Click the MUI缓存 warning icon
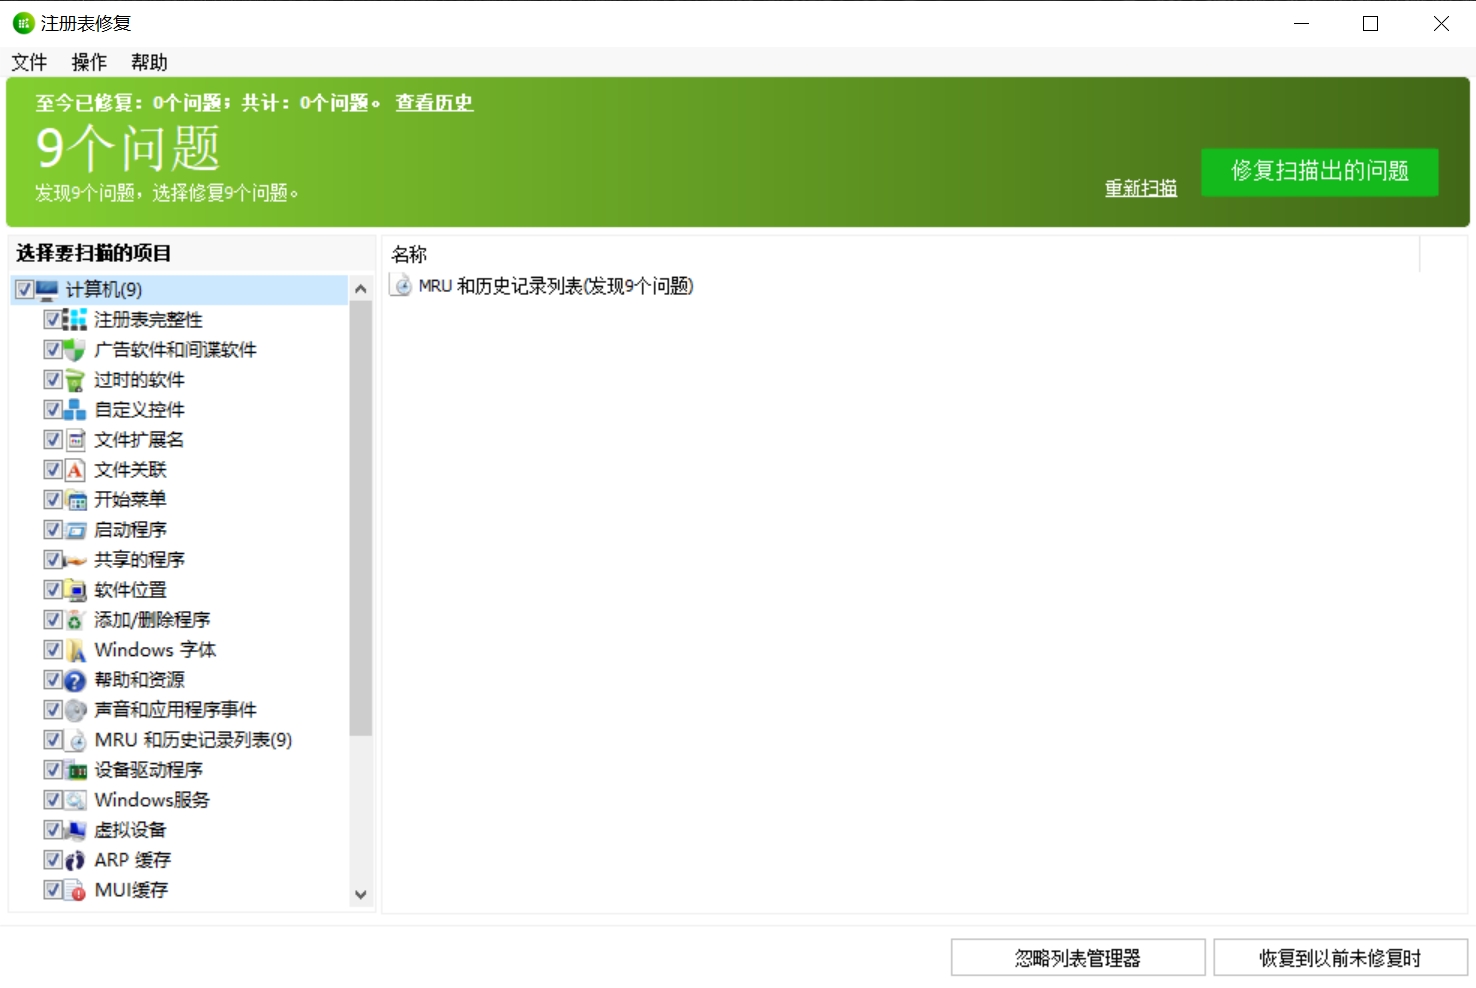The width and height of the screenshot is (1476, 988). [75, 889]
